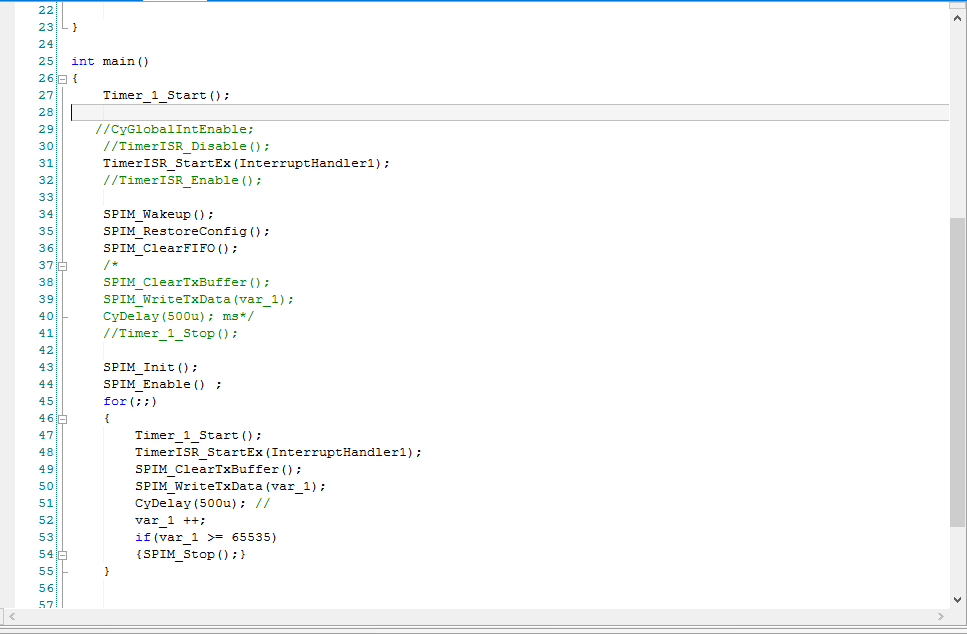Collapse the fold marker at line 54
The image size is (967, 634).
click(x=62, y=555)
